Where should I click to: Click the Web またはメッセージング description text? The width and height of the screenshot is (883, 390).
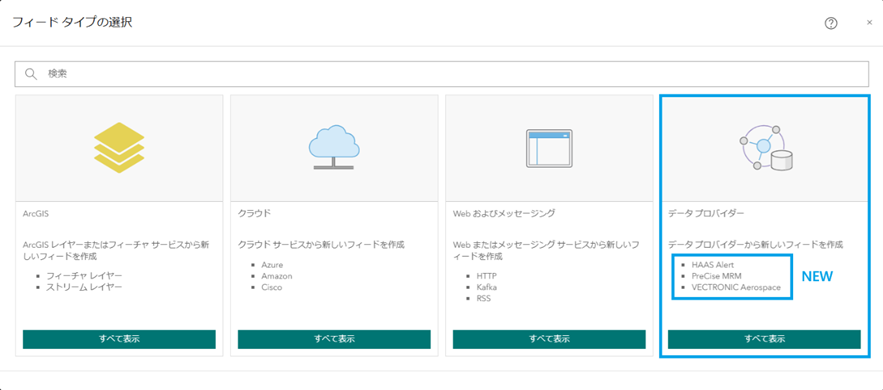546,250
